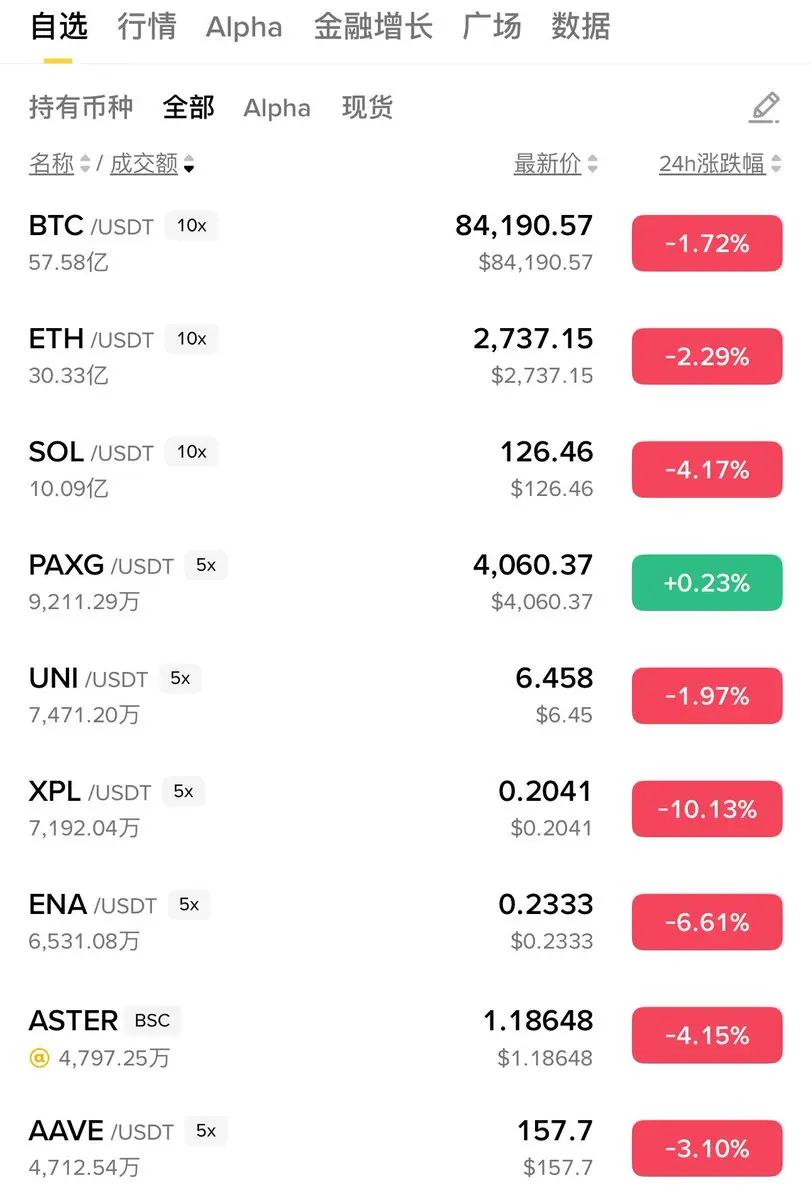The image size is (811, 1200).
Task: Tap the BSC tag beside ASTER
Action: tap(152, 1021)
